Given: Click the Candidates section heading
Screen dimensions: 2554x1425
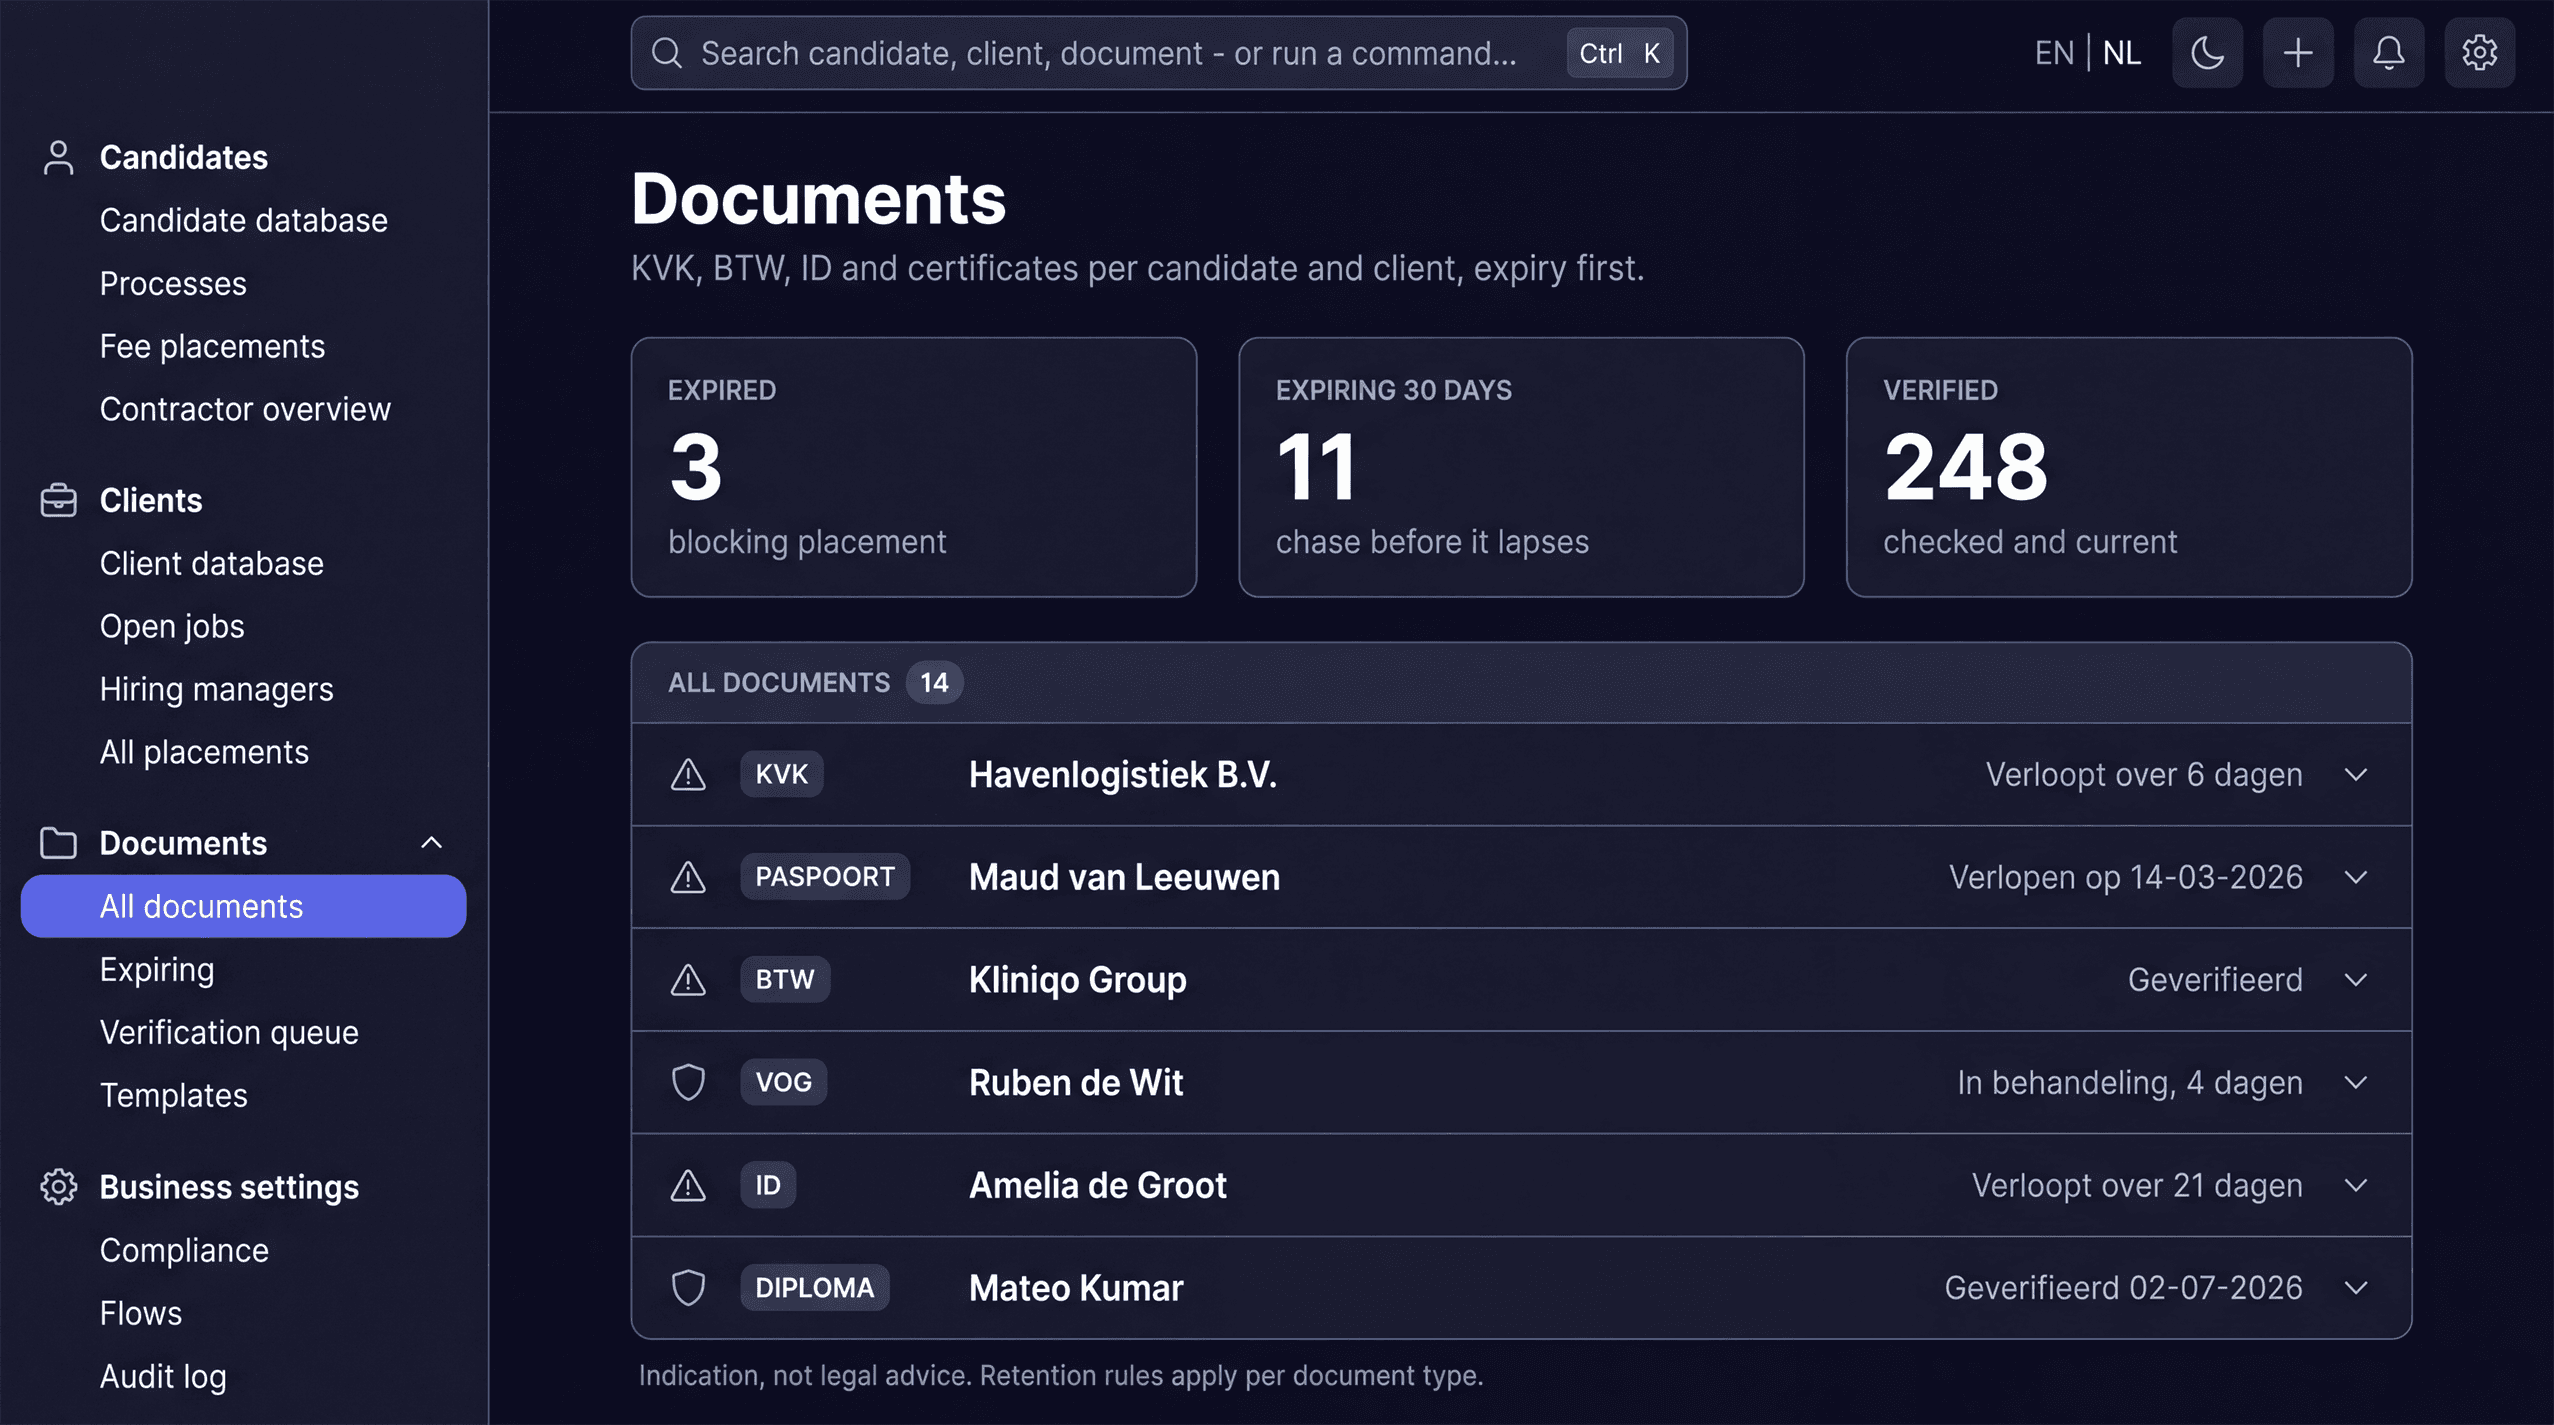Looking at the screenshot, I should click(x=183, y=157).
